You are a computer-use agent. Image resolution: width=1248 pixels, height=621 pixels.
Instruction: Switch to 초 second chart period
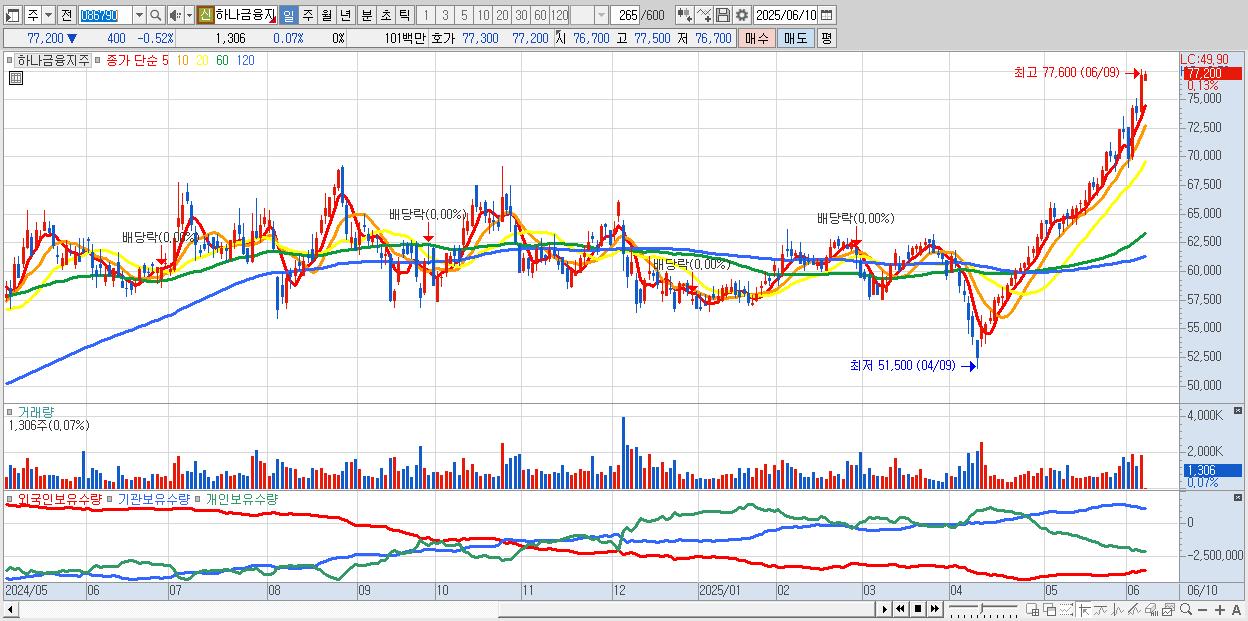(x=385, y=15)
